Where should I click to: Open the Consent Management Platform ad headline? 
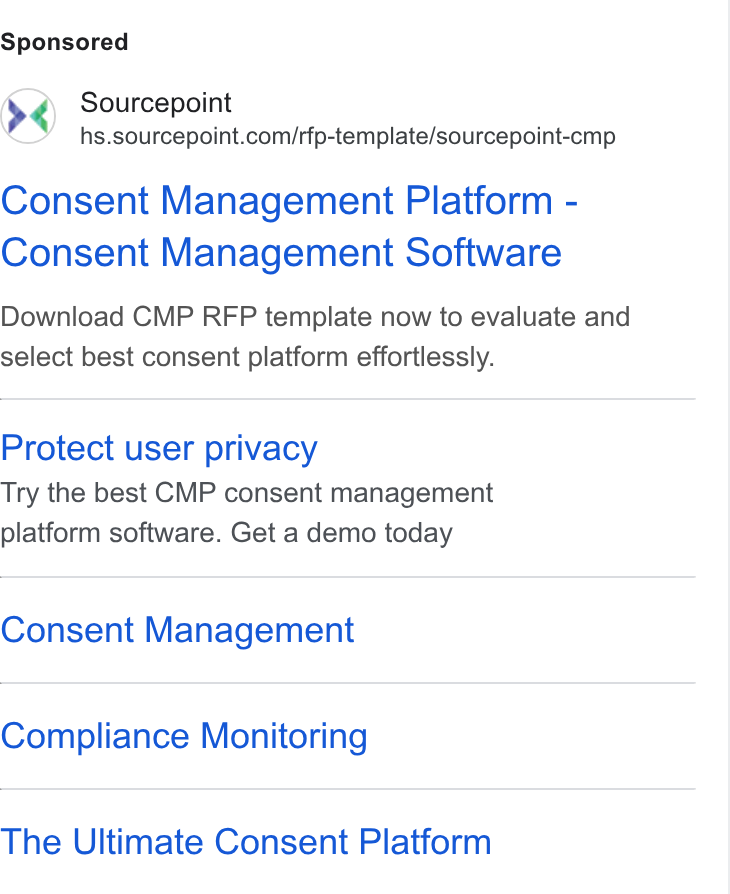click(x=289, y=226)
